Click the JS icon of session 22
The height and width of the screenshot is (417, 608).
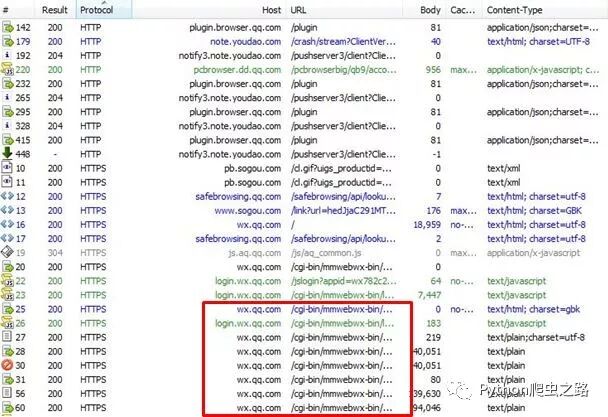tap(7, 280)
